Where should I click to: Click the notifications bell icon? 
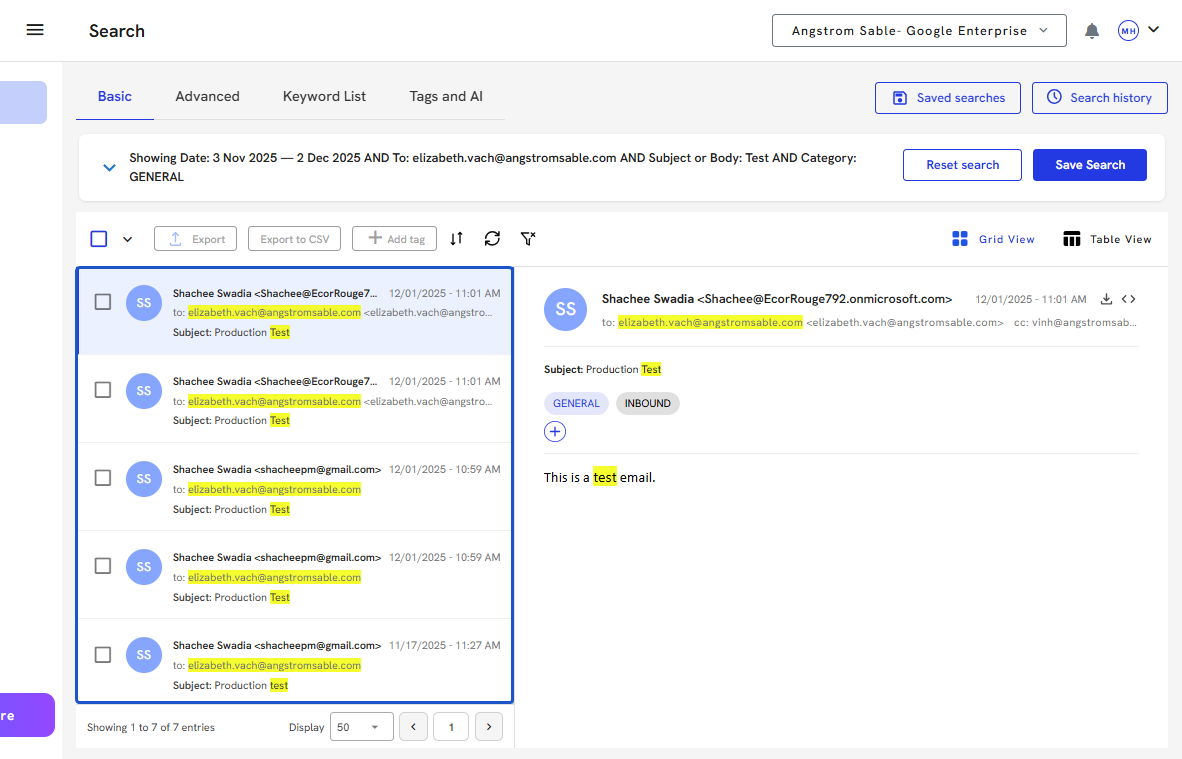(1092, 31)
